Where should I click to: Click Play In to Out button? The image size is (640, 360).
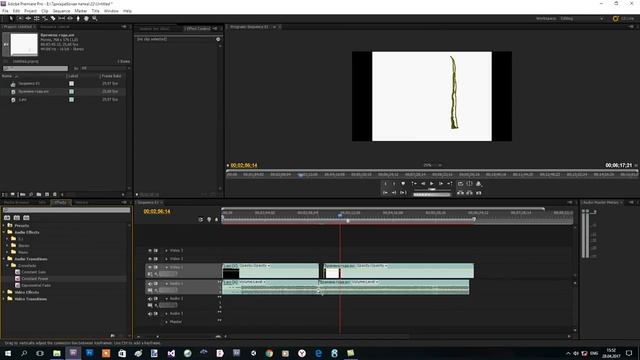[x=403, y=193]
